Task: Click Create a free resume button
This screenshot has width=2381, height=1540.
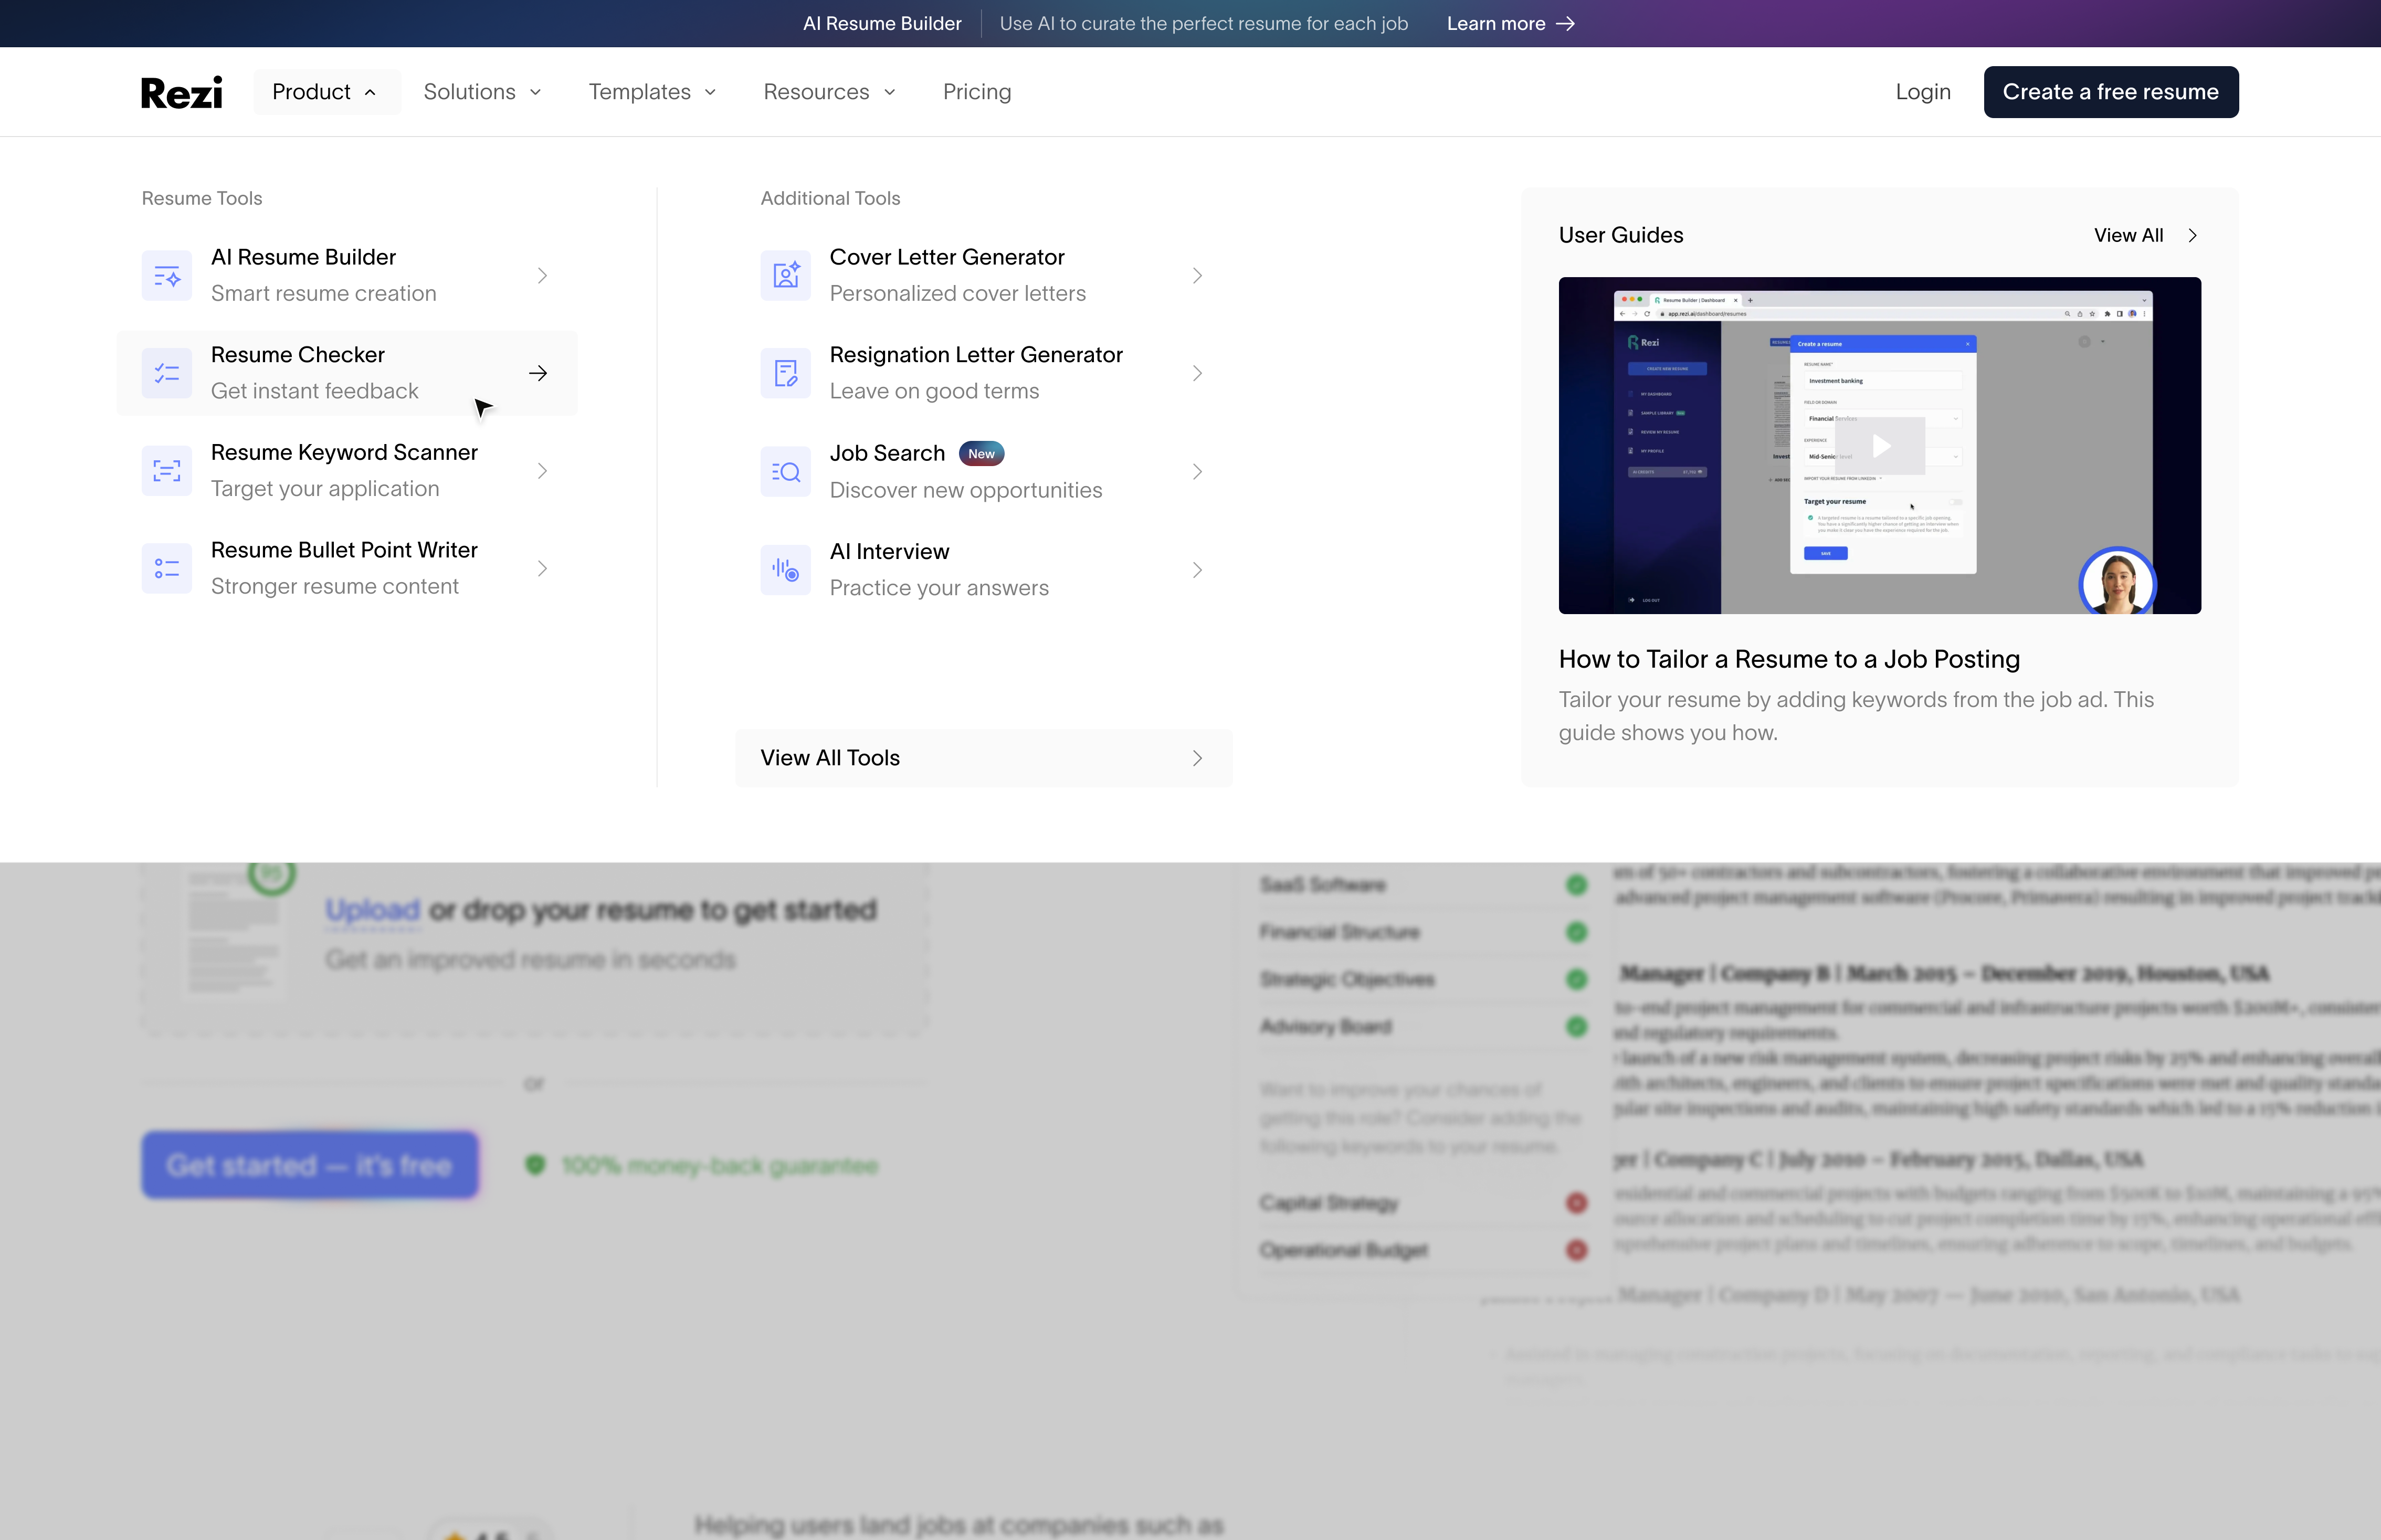Action: point(2110,92)
